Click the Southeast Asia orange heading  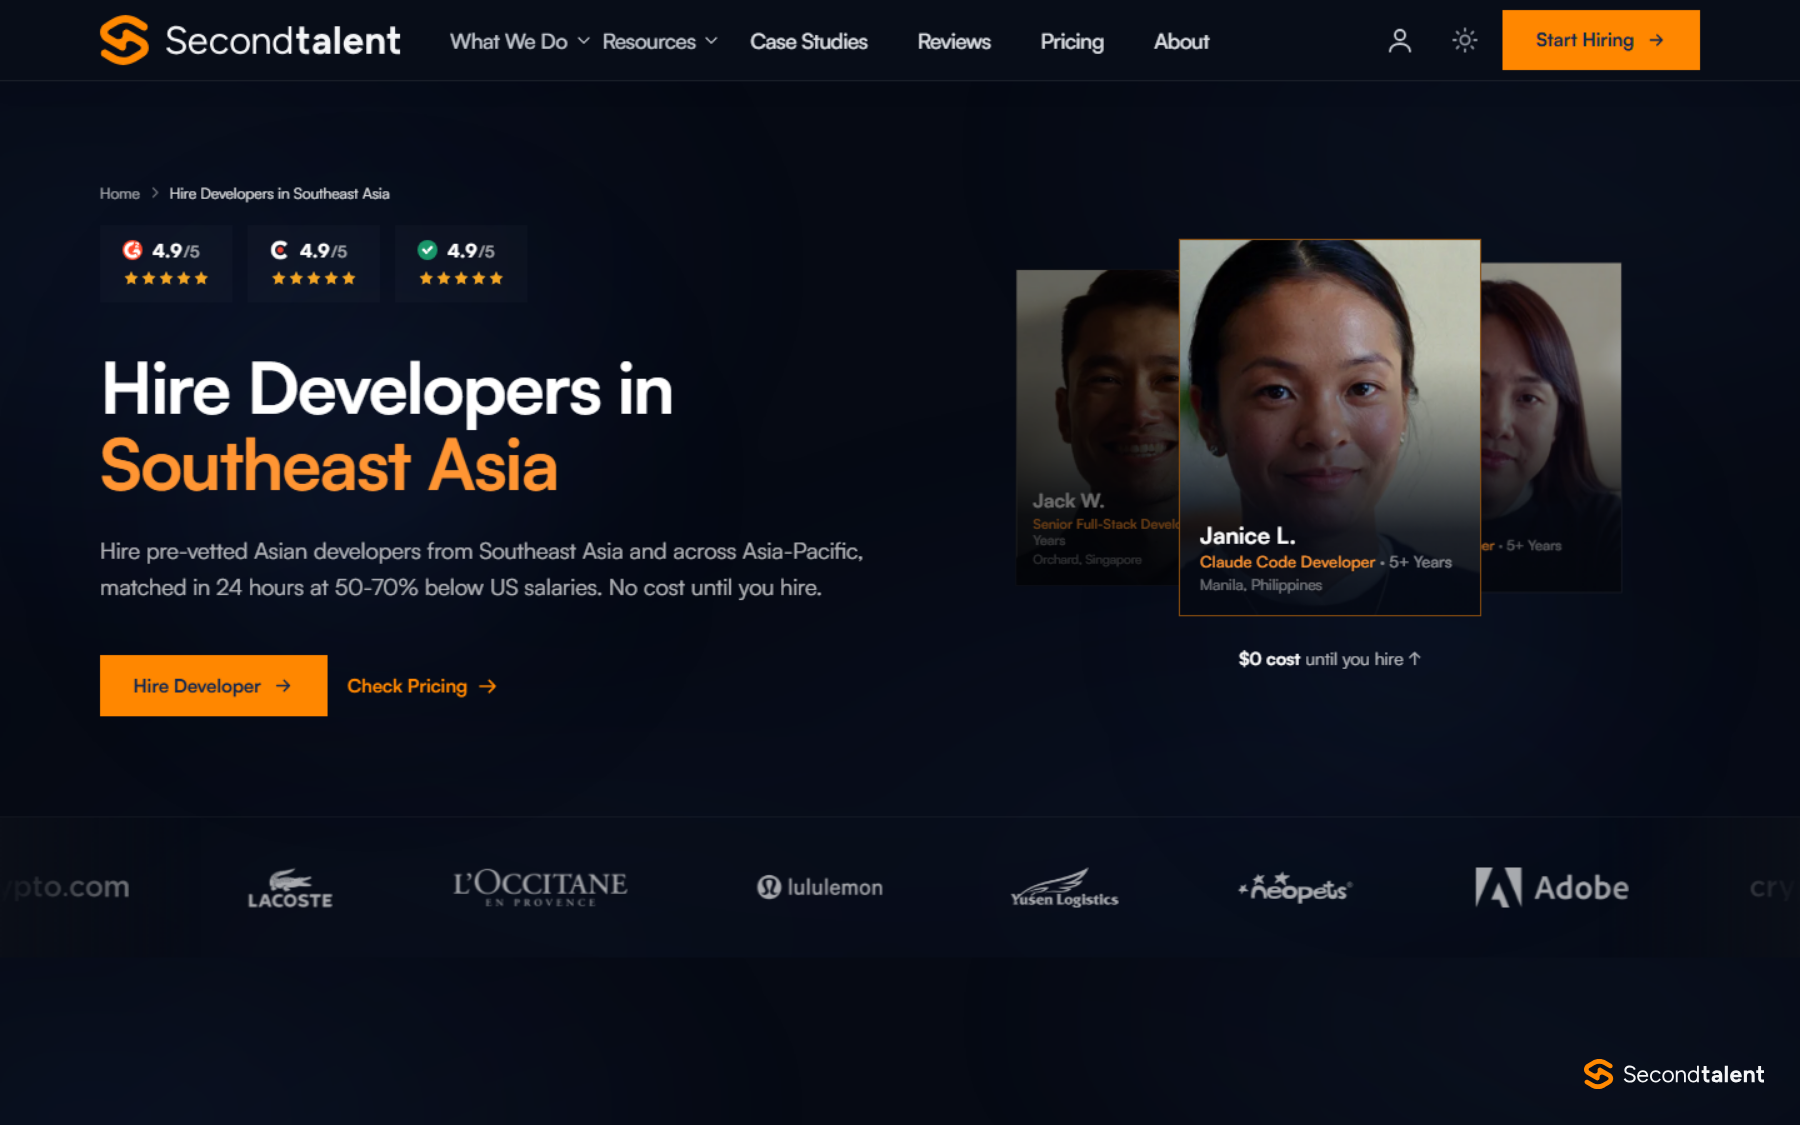tap(329, 466)
